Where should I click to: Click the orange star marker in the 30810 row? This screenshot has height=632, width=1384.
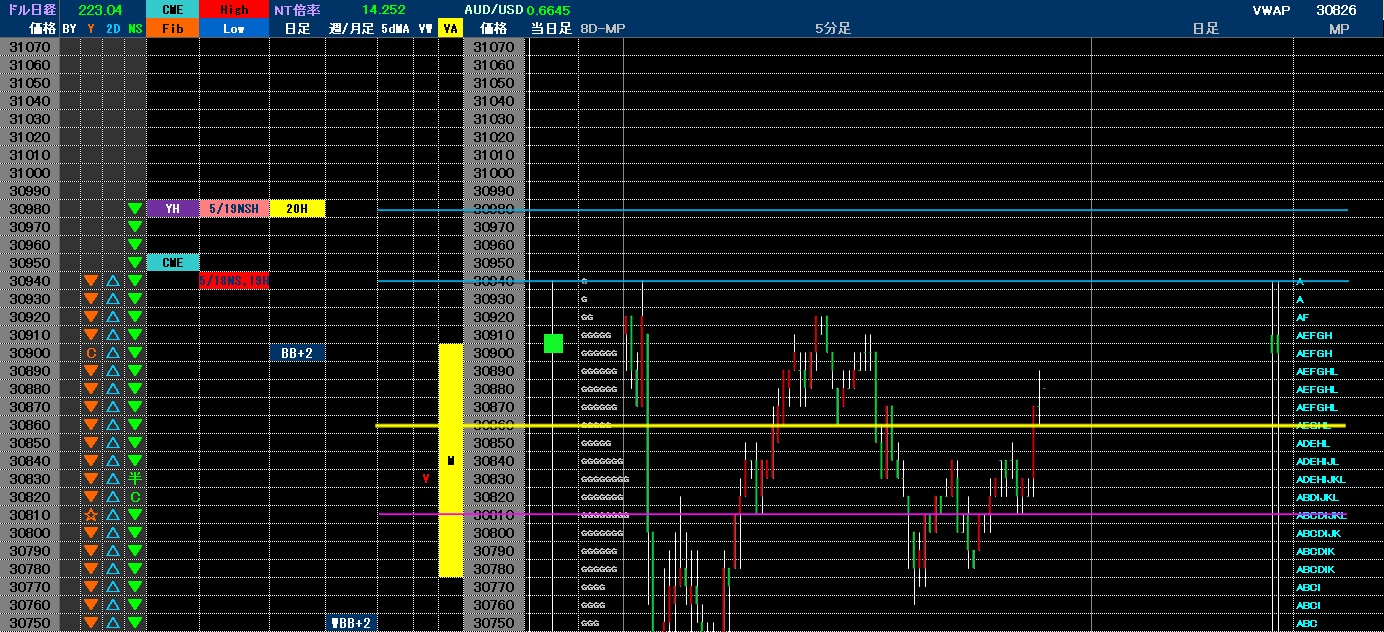click(91, 515)
